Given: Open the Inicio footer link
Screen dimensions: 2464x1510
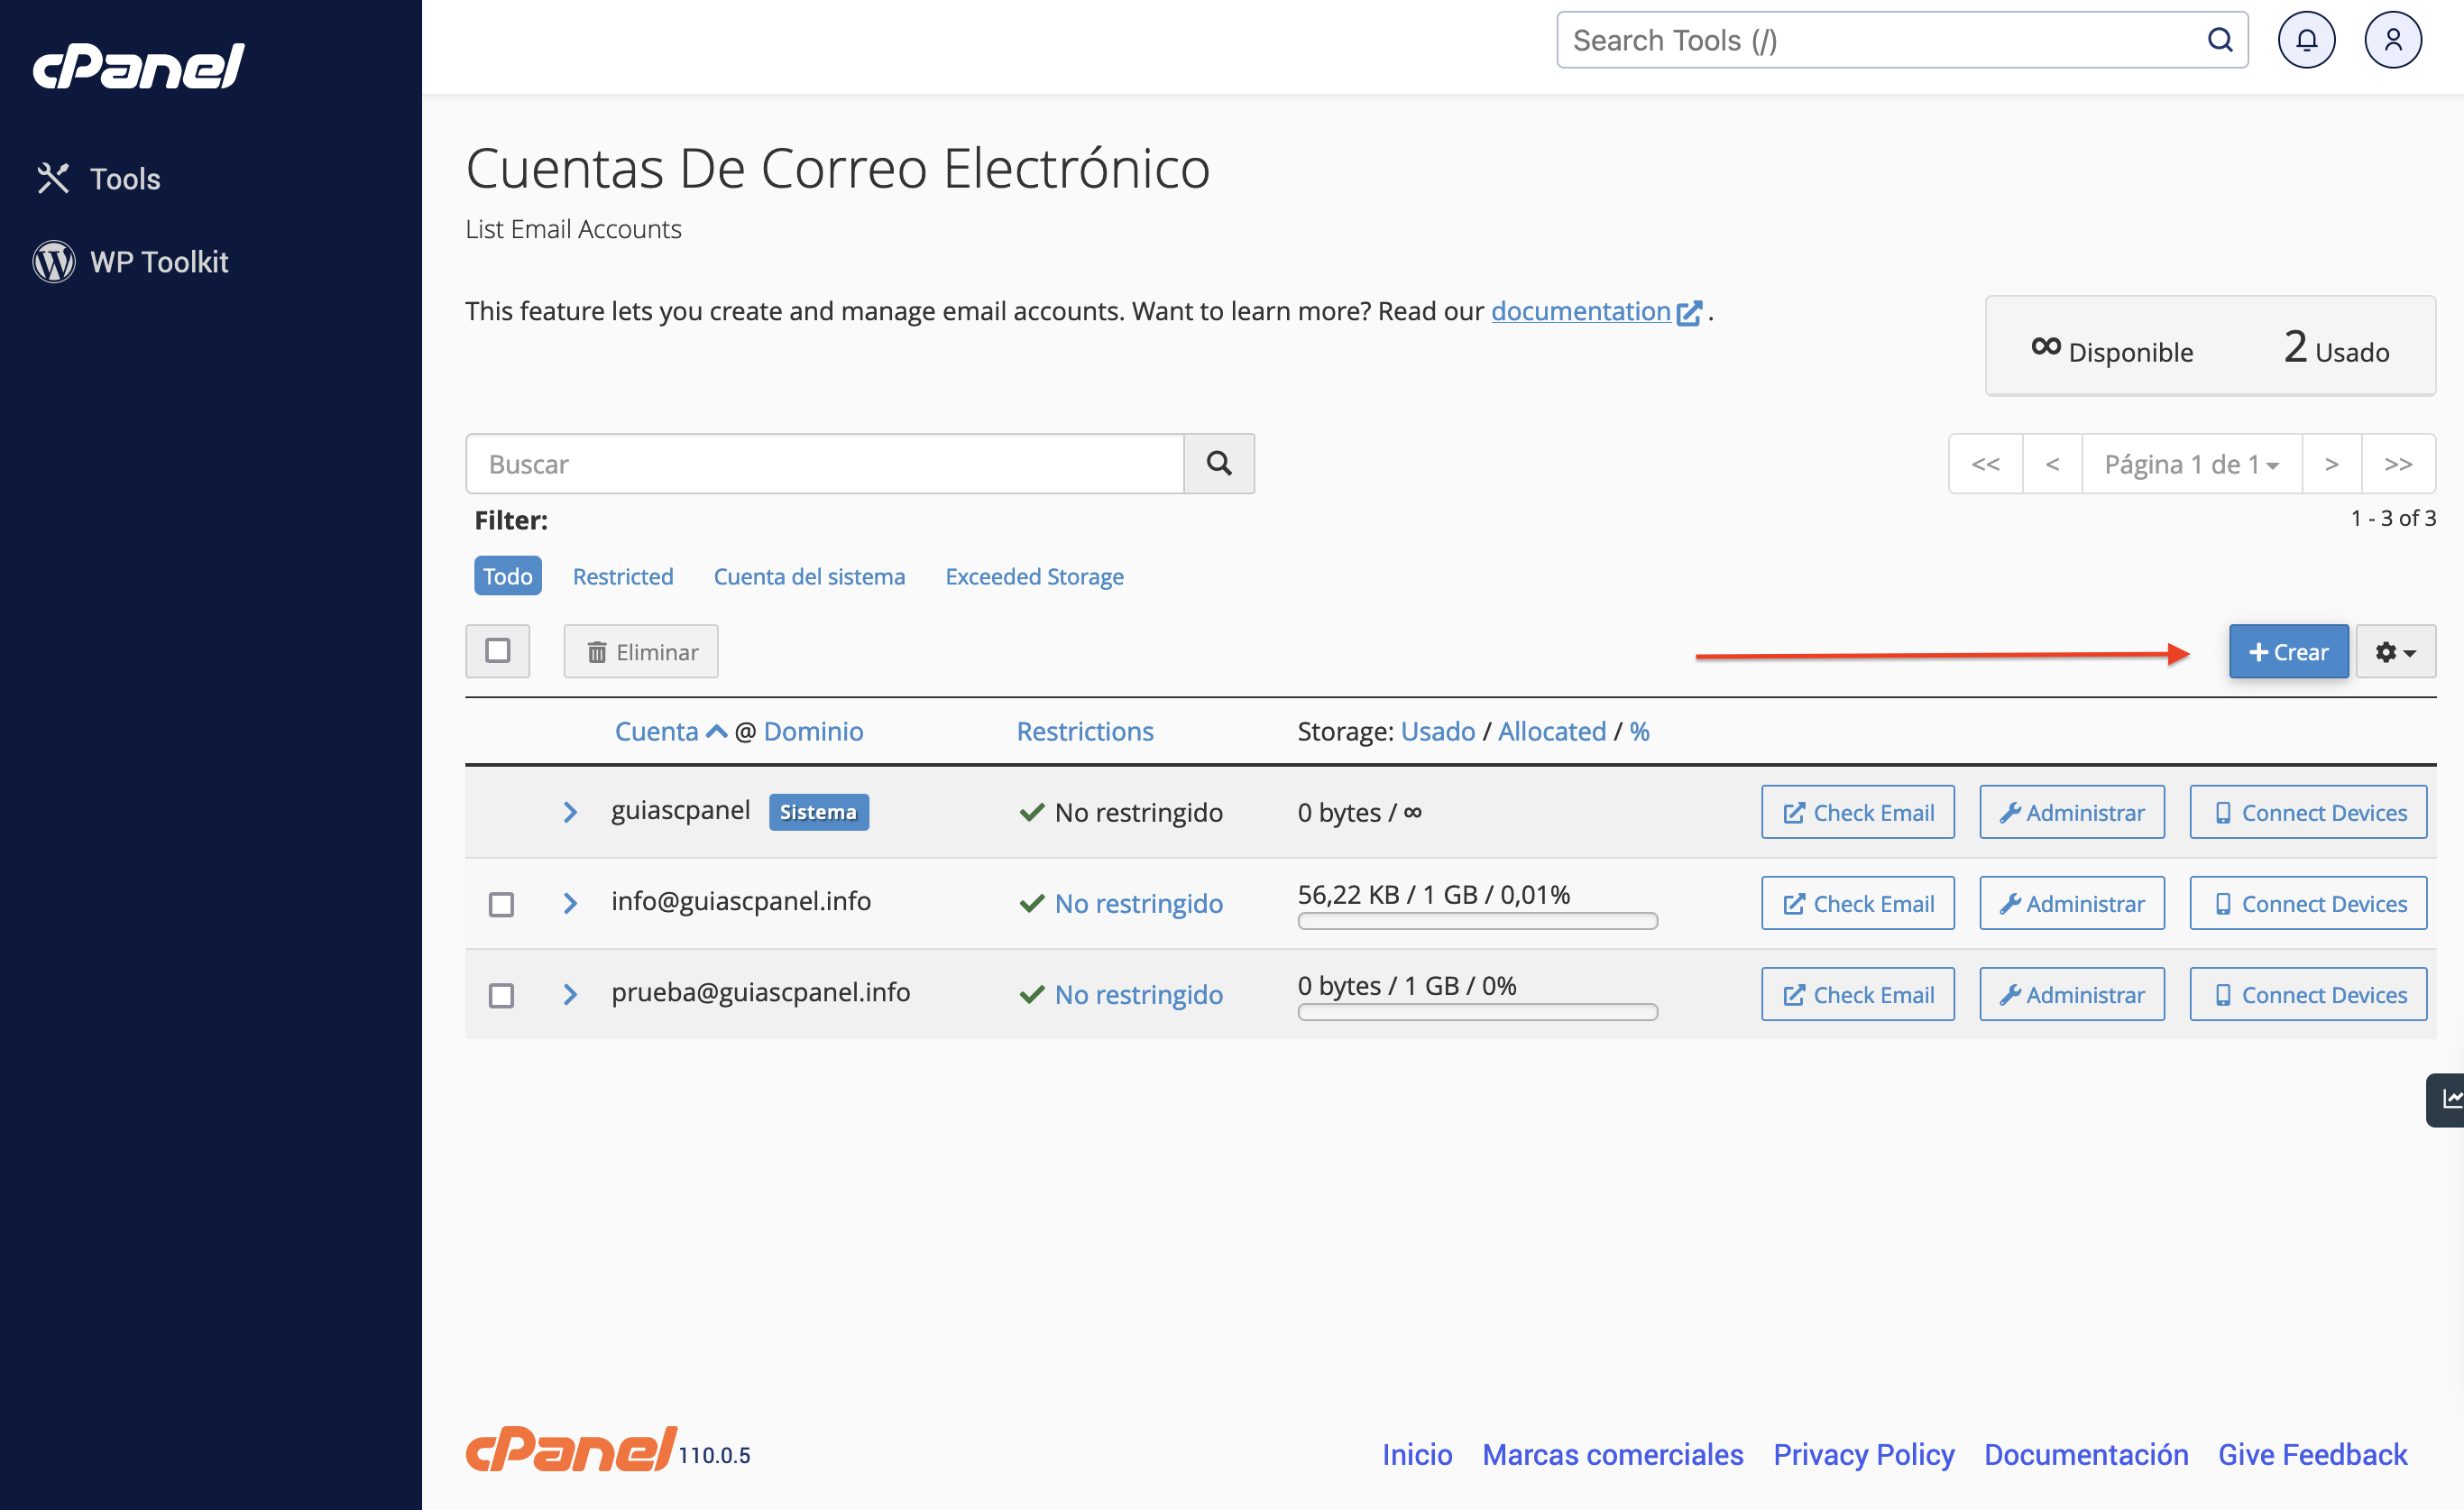Looking at the screenshot, I should click(x=1417, y=1454).
